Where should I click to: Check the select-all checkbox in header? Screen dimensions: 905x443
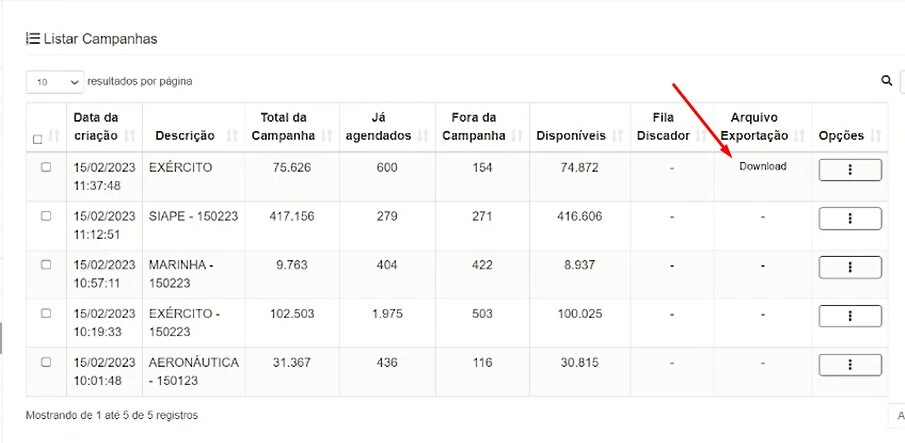coord(38,139)
